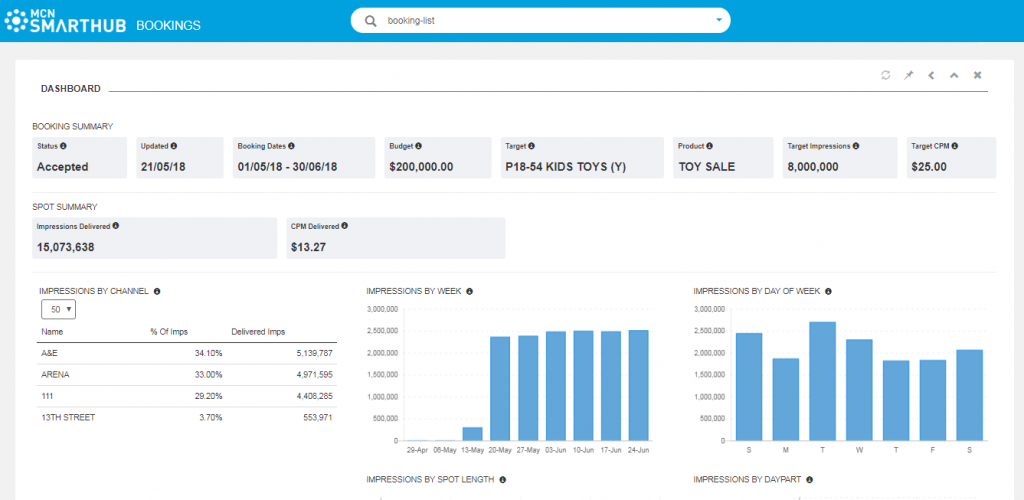1024x500 pixels.
Task: Click the Delivered Imps column header
Action: pyautogui.click(x=258, y=332)
